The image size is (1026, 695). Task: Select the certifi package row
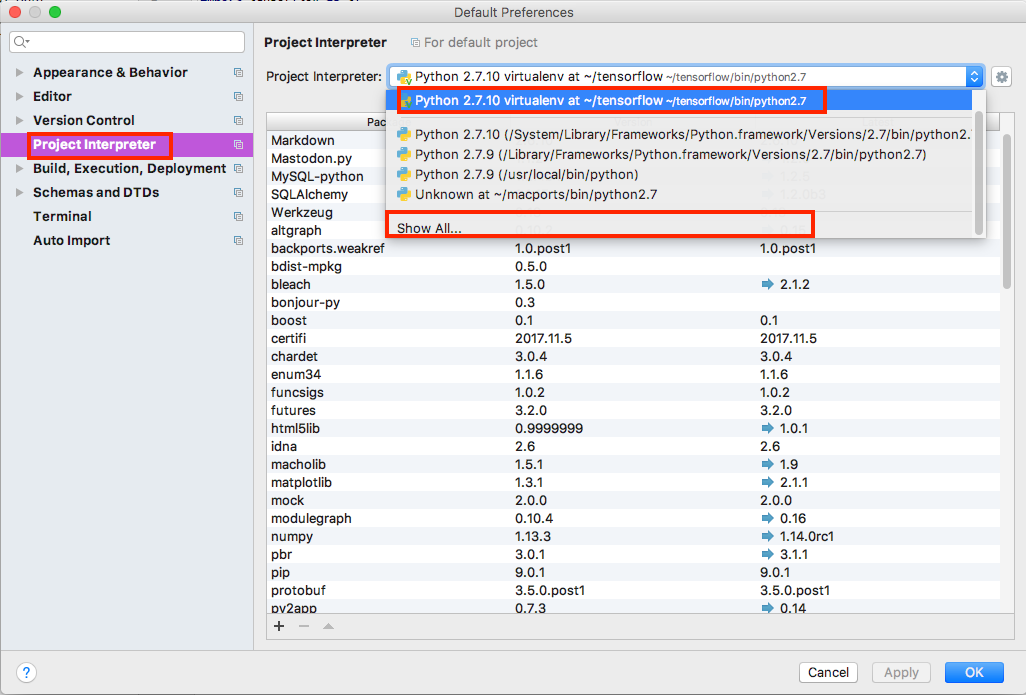[x=633, y=338]
